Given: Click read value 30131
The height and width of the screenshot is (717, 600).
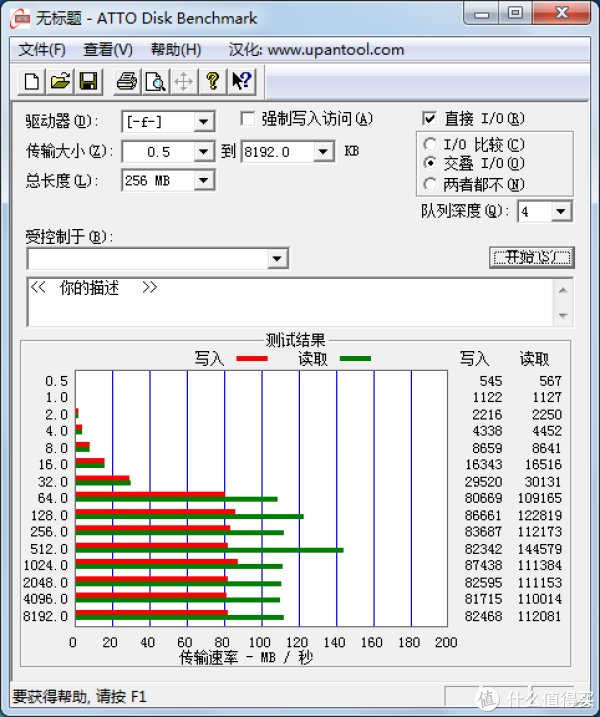Looking at the screenshot, I should (543, 482).
